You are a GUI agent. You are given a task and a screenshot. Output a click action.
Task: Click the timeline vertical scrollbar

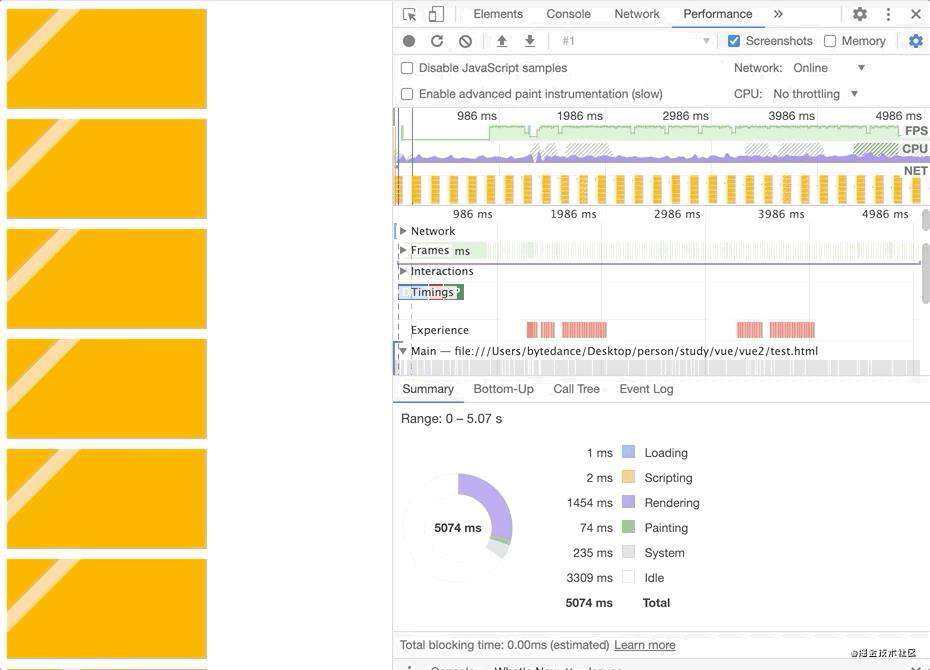(x=925, y=273)
